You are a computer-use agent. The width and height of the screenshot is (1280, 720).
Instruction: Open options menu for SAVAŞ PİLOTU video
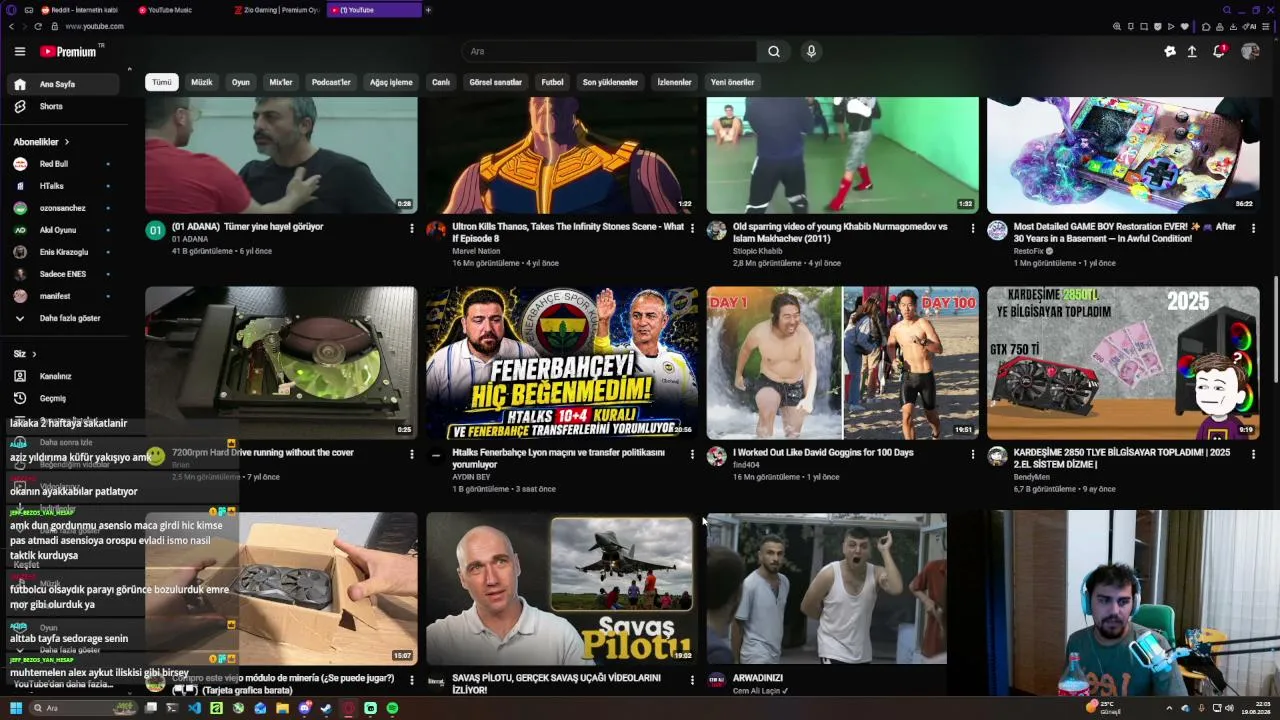(692, 680)
